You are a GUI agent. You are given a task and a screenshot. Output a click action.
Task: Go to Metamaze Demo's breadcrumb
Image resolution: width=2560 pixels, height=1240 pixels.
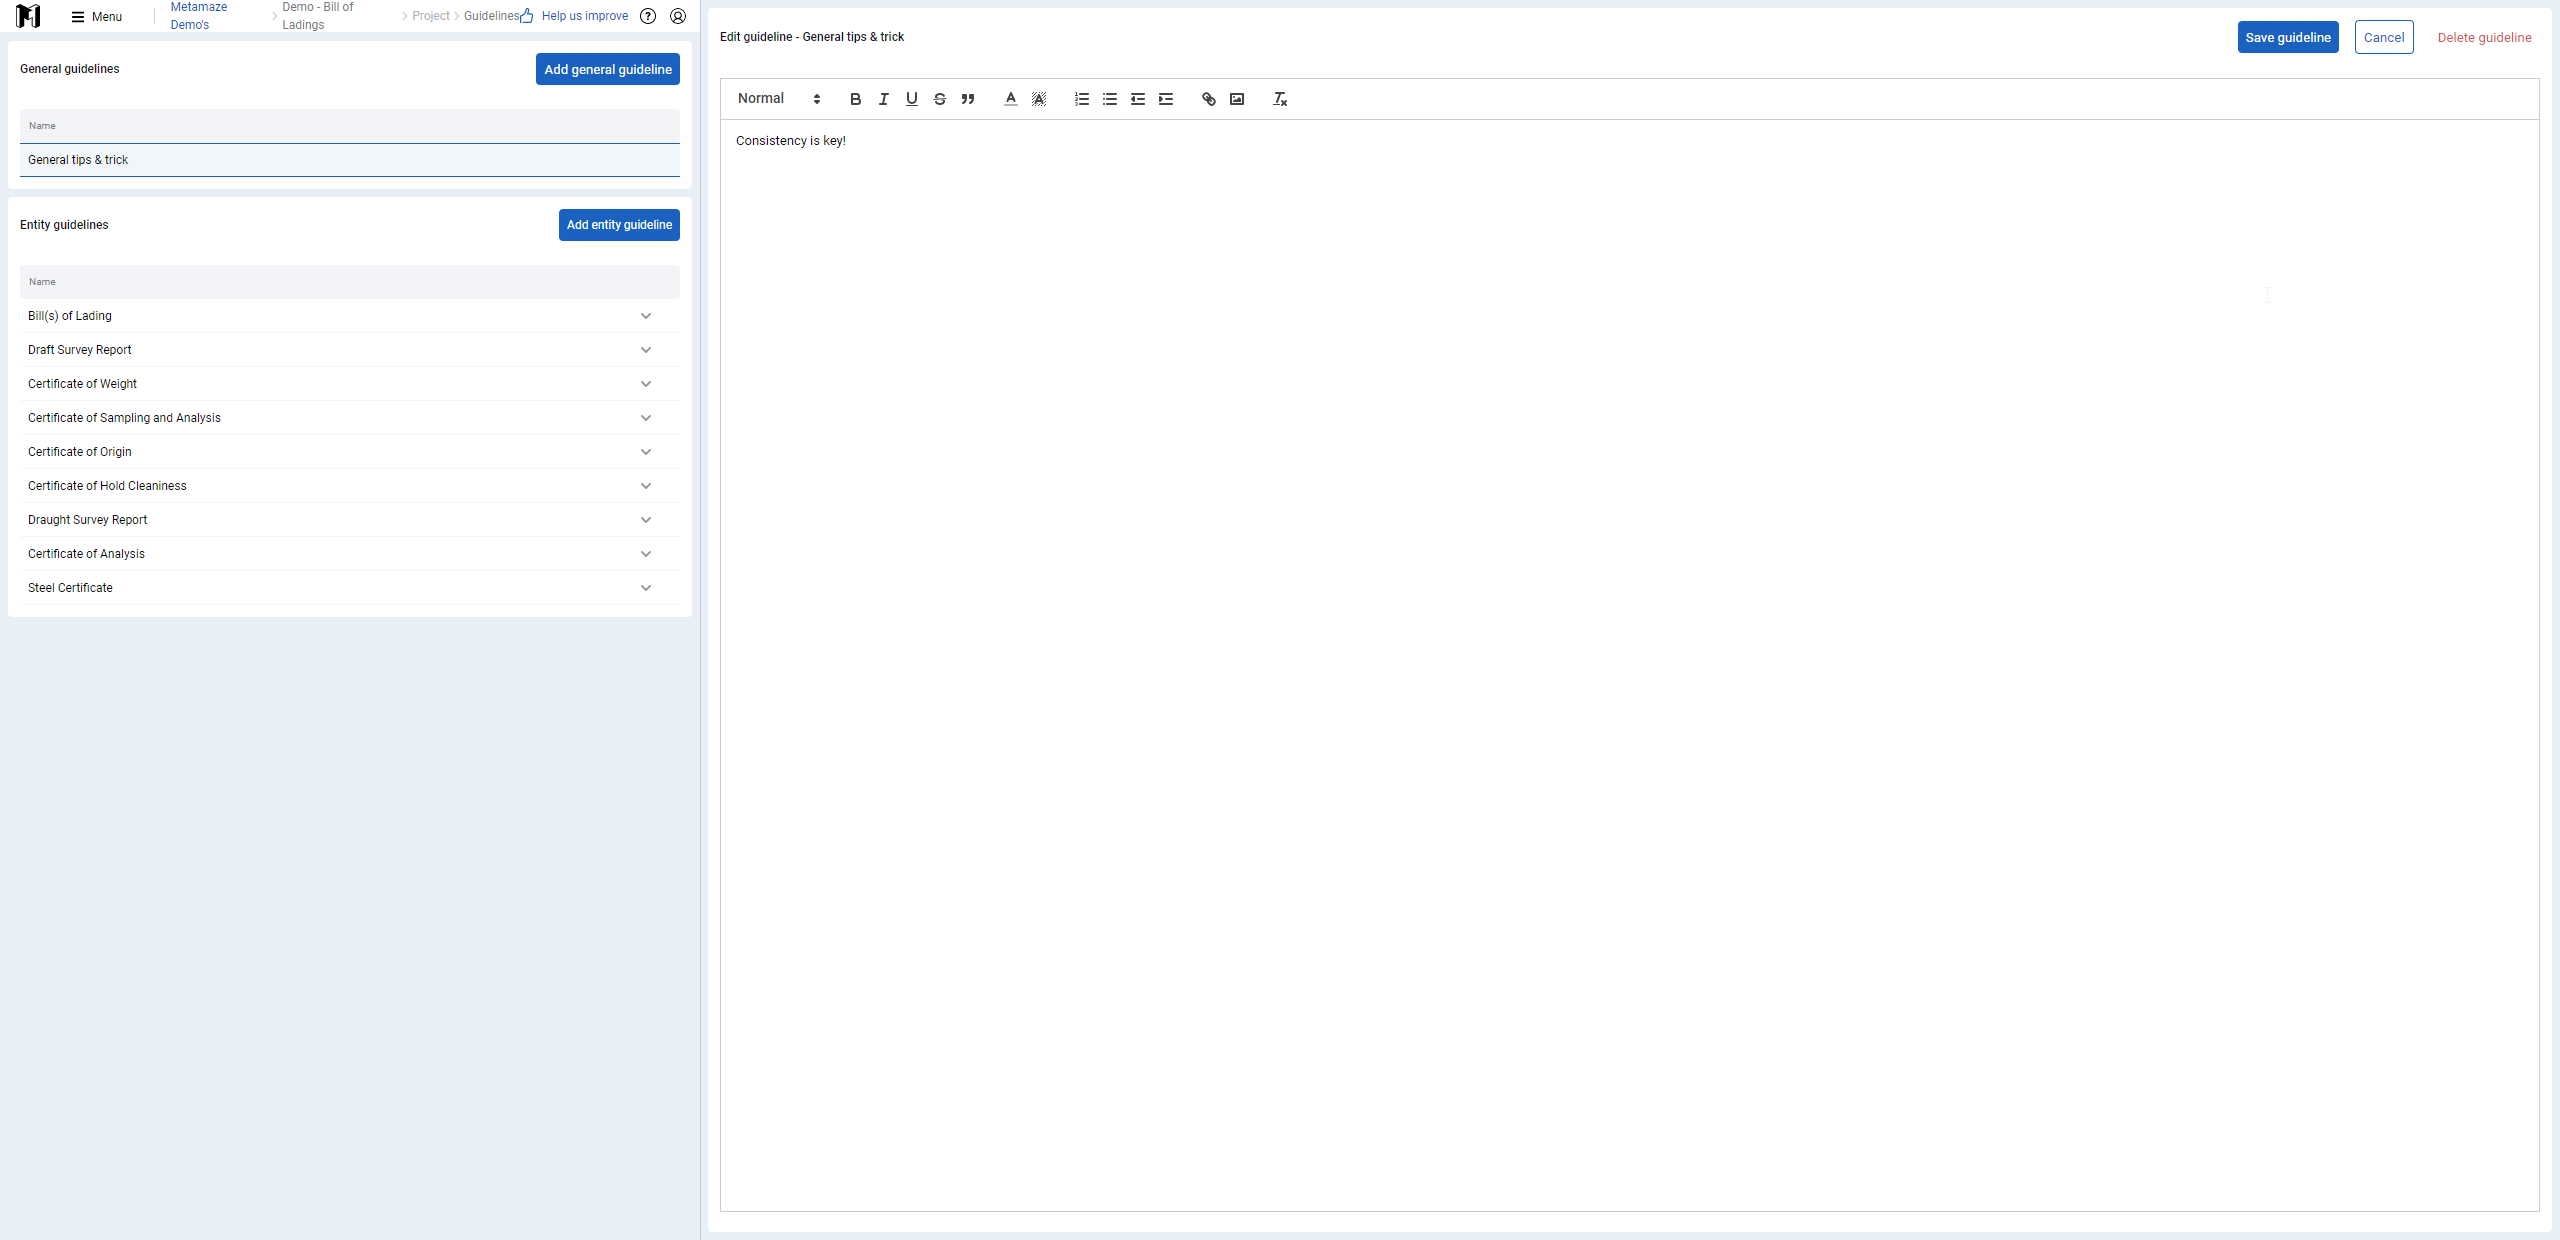point(199,16)
